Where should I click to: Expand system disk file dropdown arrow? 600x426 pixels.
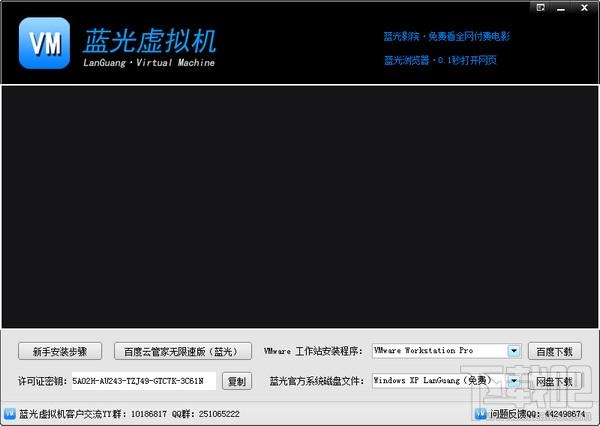click(x=514, y=380)
